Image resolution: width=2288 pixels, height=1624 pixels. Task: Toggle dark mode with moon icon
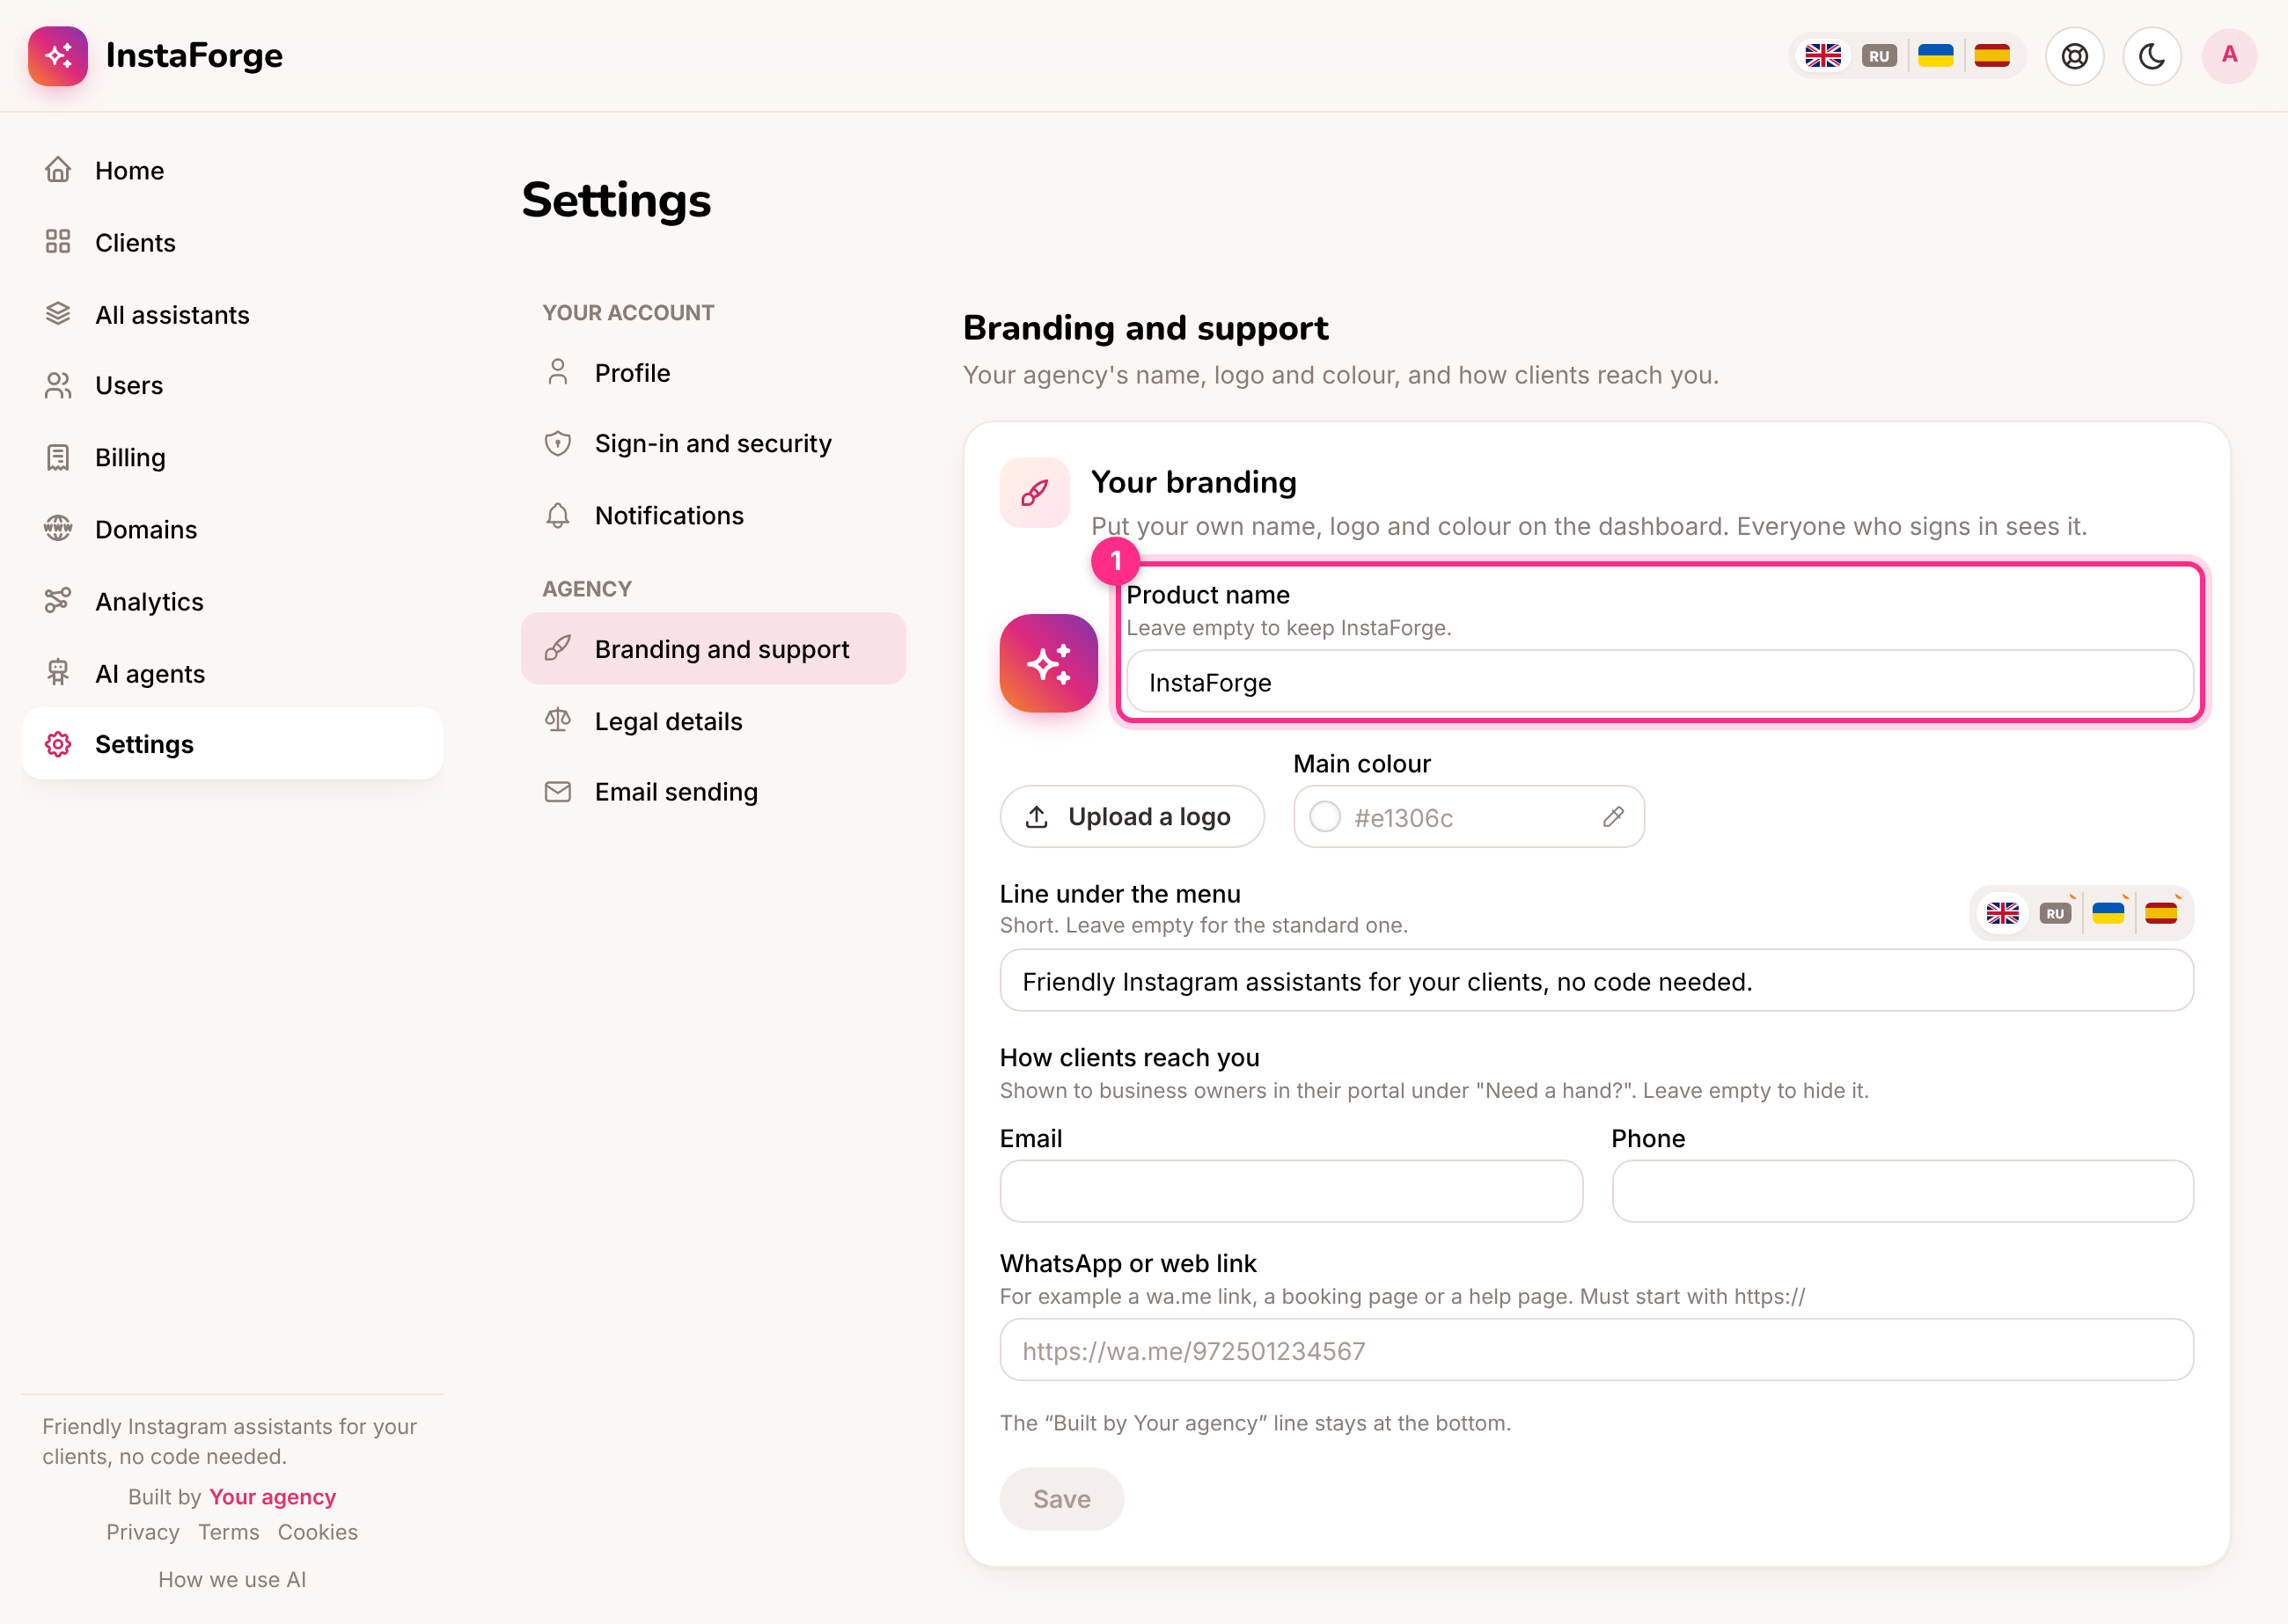[x=2152, y=56]
